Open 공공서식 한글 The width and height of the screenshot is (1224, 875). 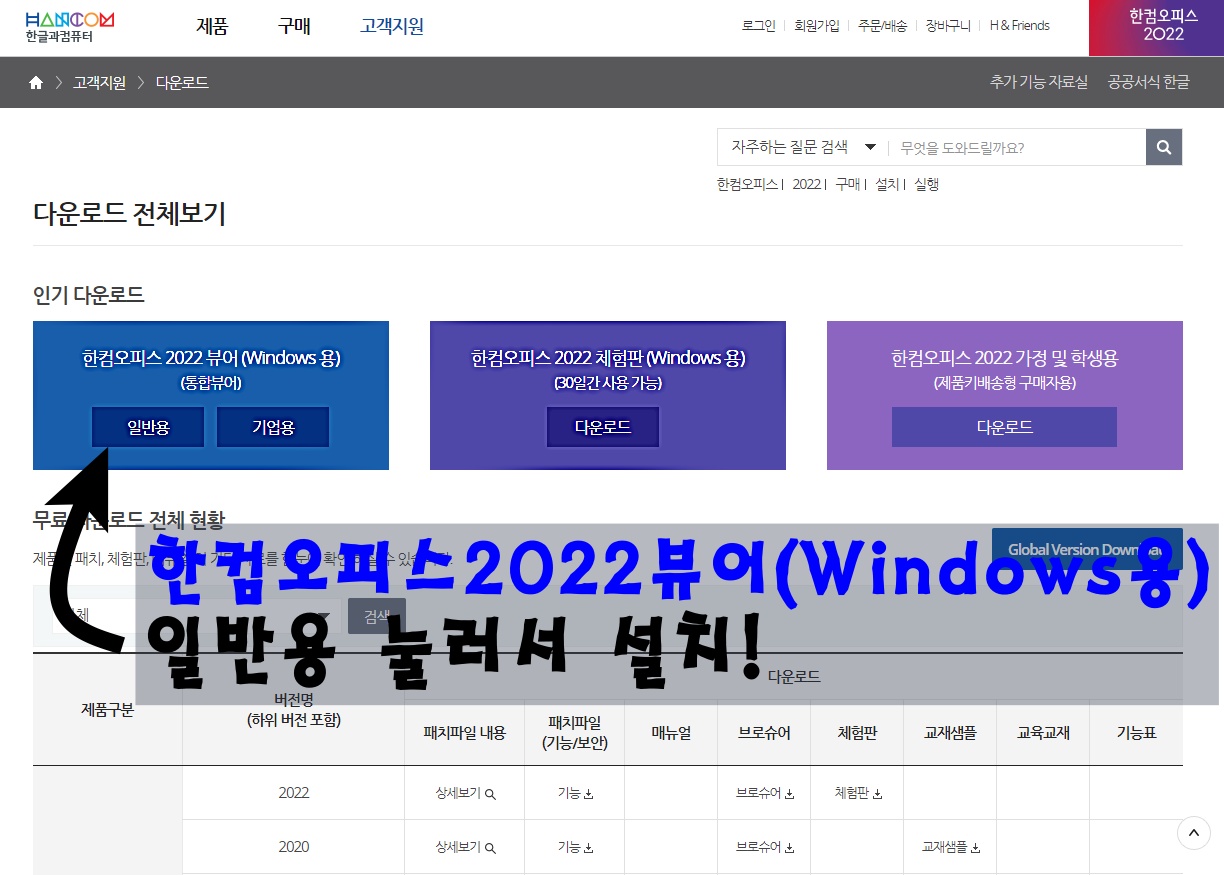(x=1148, y=82)
